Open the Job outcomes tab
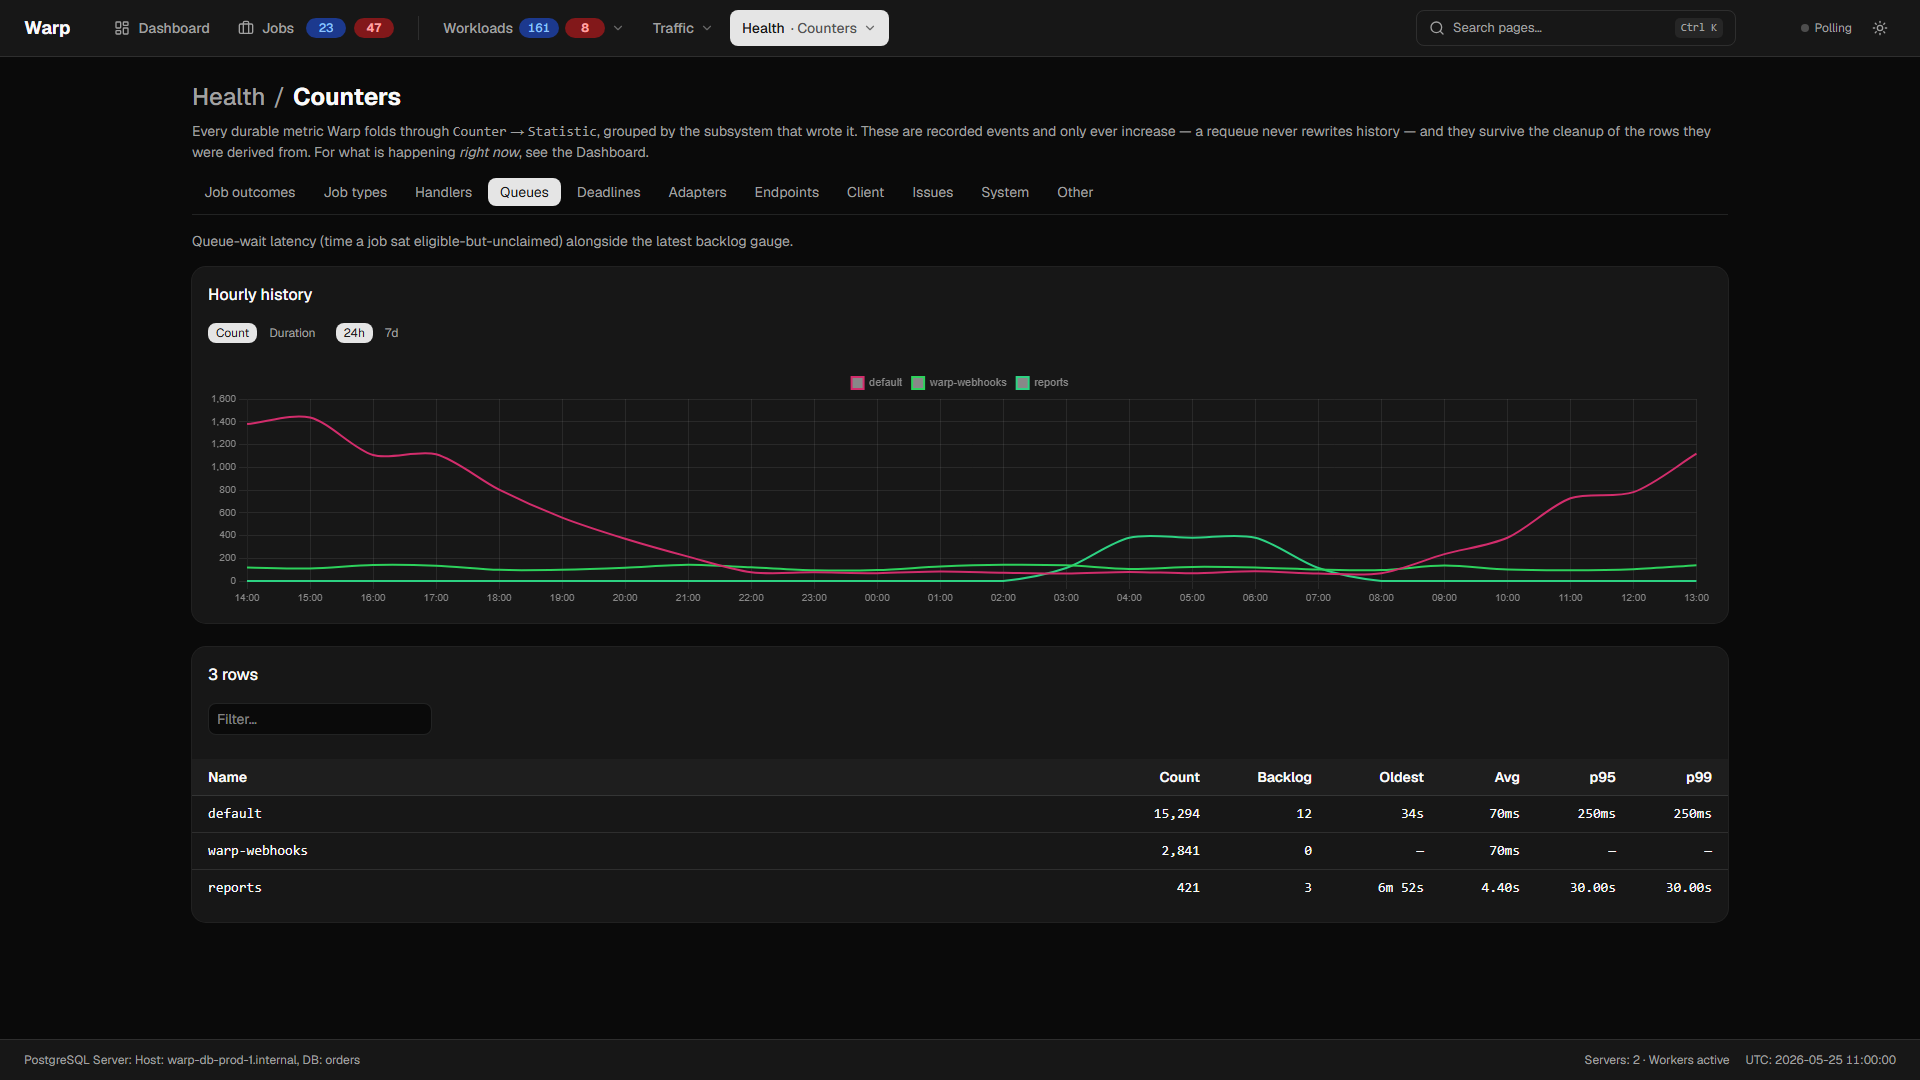 point(250,192)
